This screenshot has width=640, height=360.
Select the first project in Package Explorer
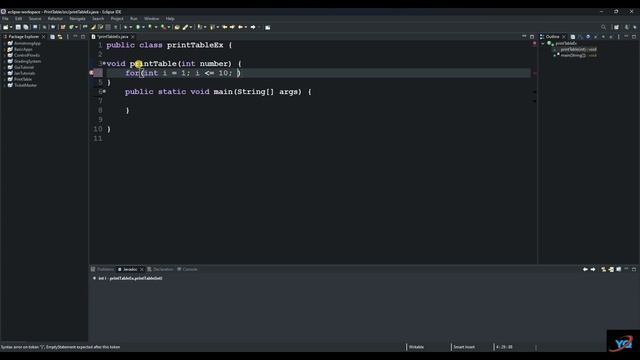pyautogui.click(x=27, y=43)
